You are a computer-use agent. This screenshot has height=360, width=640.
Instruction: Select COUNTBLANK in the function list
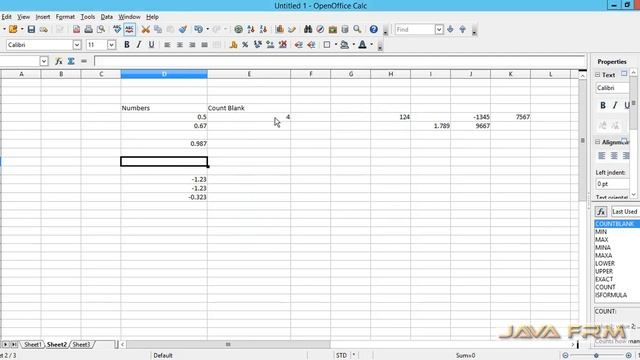click(617, 224)
